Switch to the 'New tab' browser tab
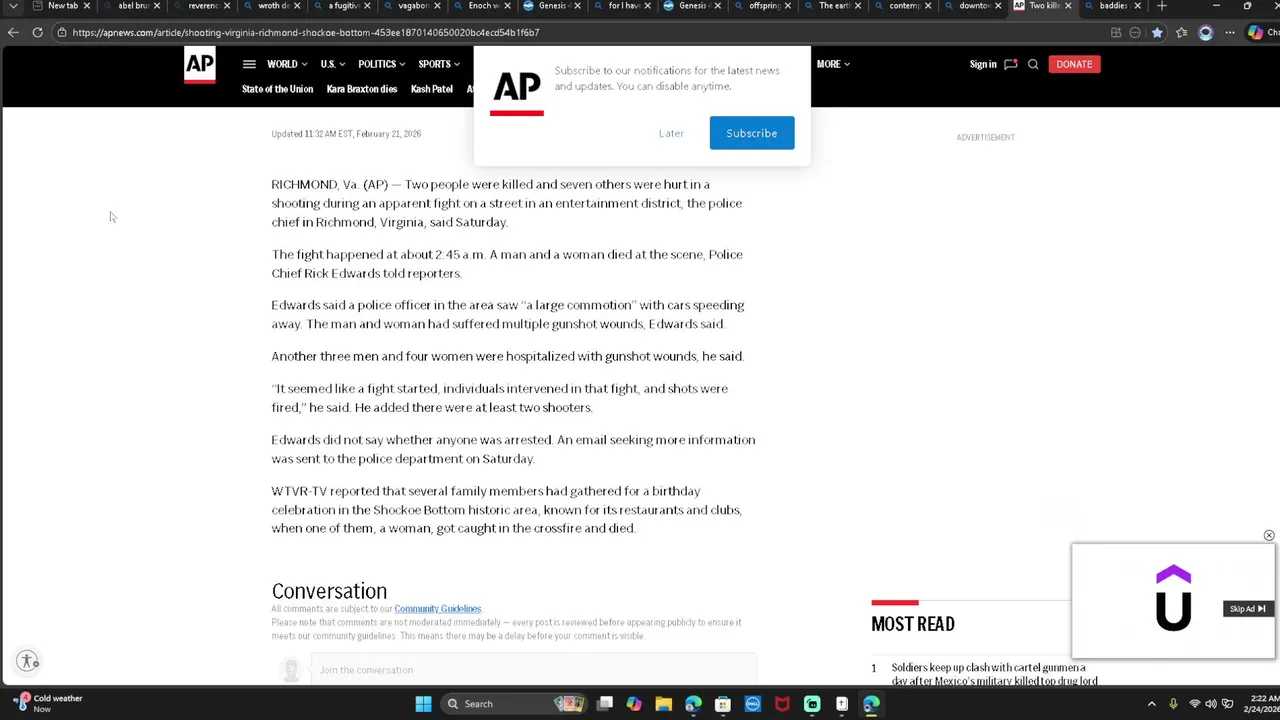Screen dimensions: 1280x720 click(x=62, y=6)
